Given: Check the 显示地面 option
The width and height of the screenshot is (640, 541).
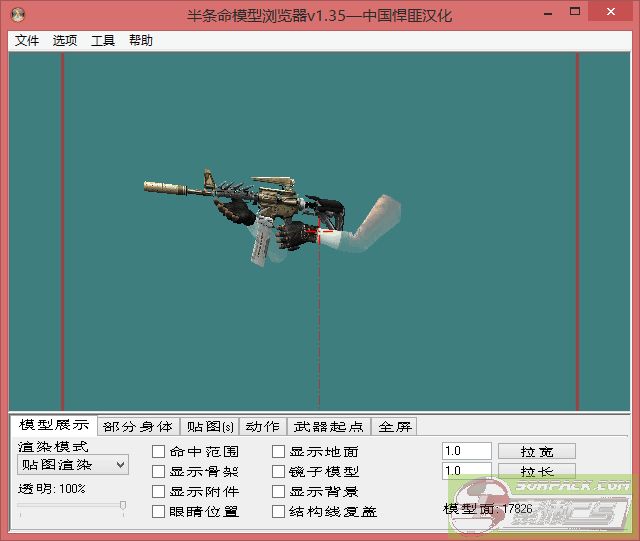Looking at the screenshot, I should [x=279, y=452].
